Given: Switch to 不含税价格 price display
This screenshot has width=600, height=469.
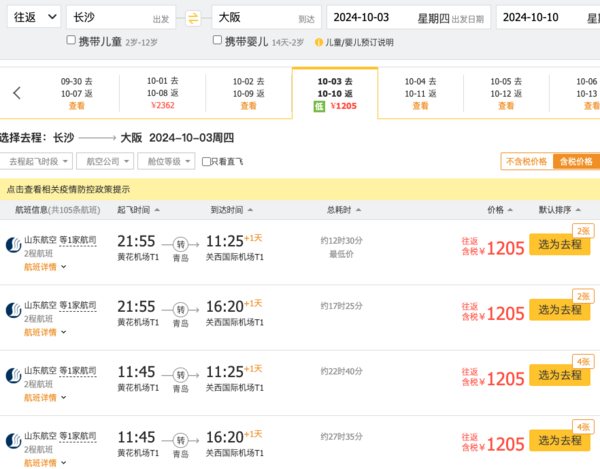Looking at the screenshot, I should tap(527, 161).
